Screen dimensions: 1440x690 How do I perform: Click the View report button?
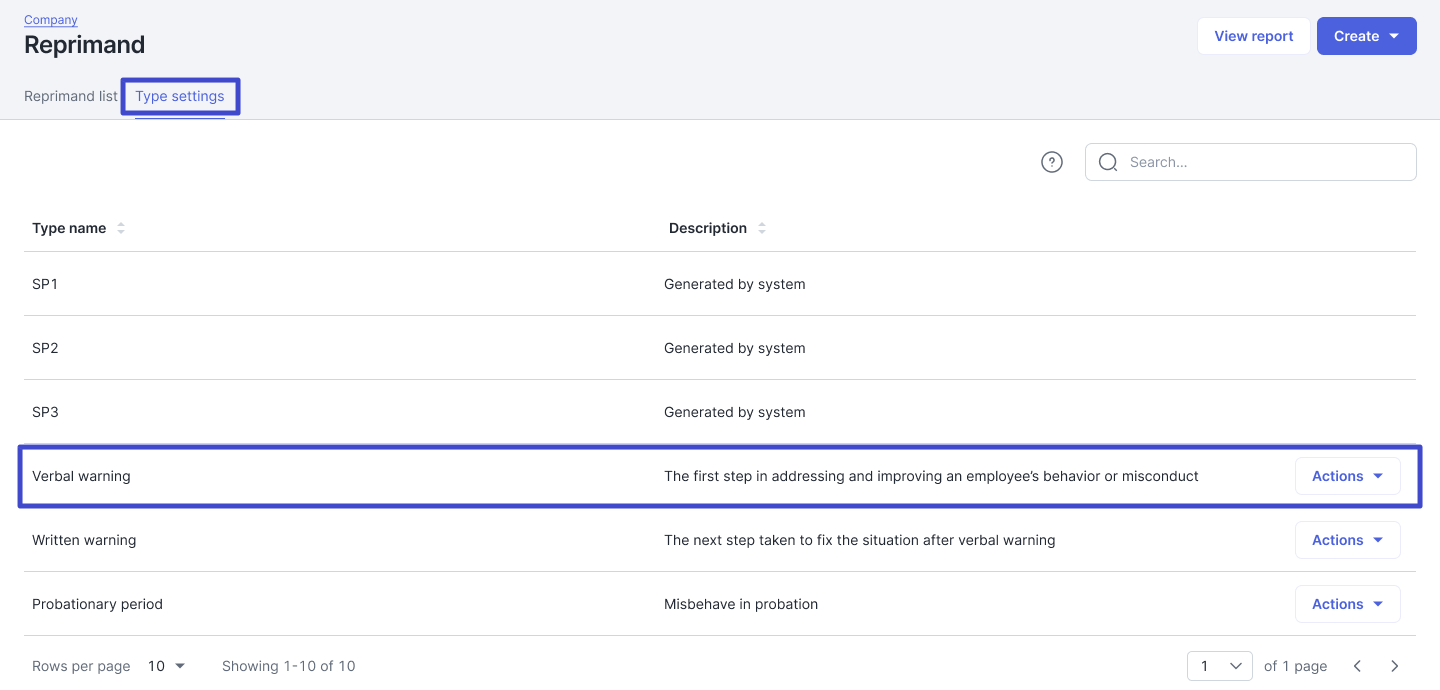tap(1253, 36)
